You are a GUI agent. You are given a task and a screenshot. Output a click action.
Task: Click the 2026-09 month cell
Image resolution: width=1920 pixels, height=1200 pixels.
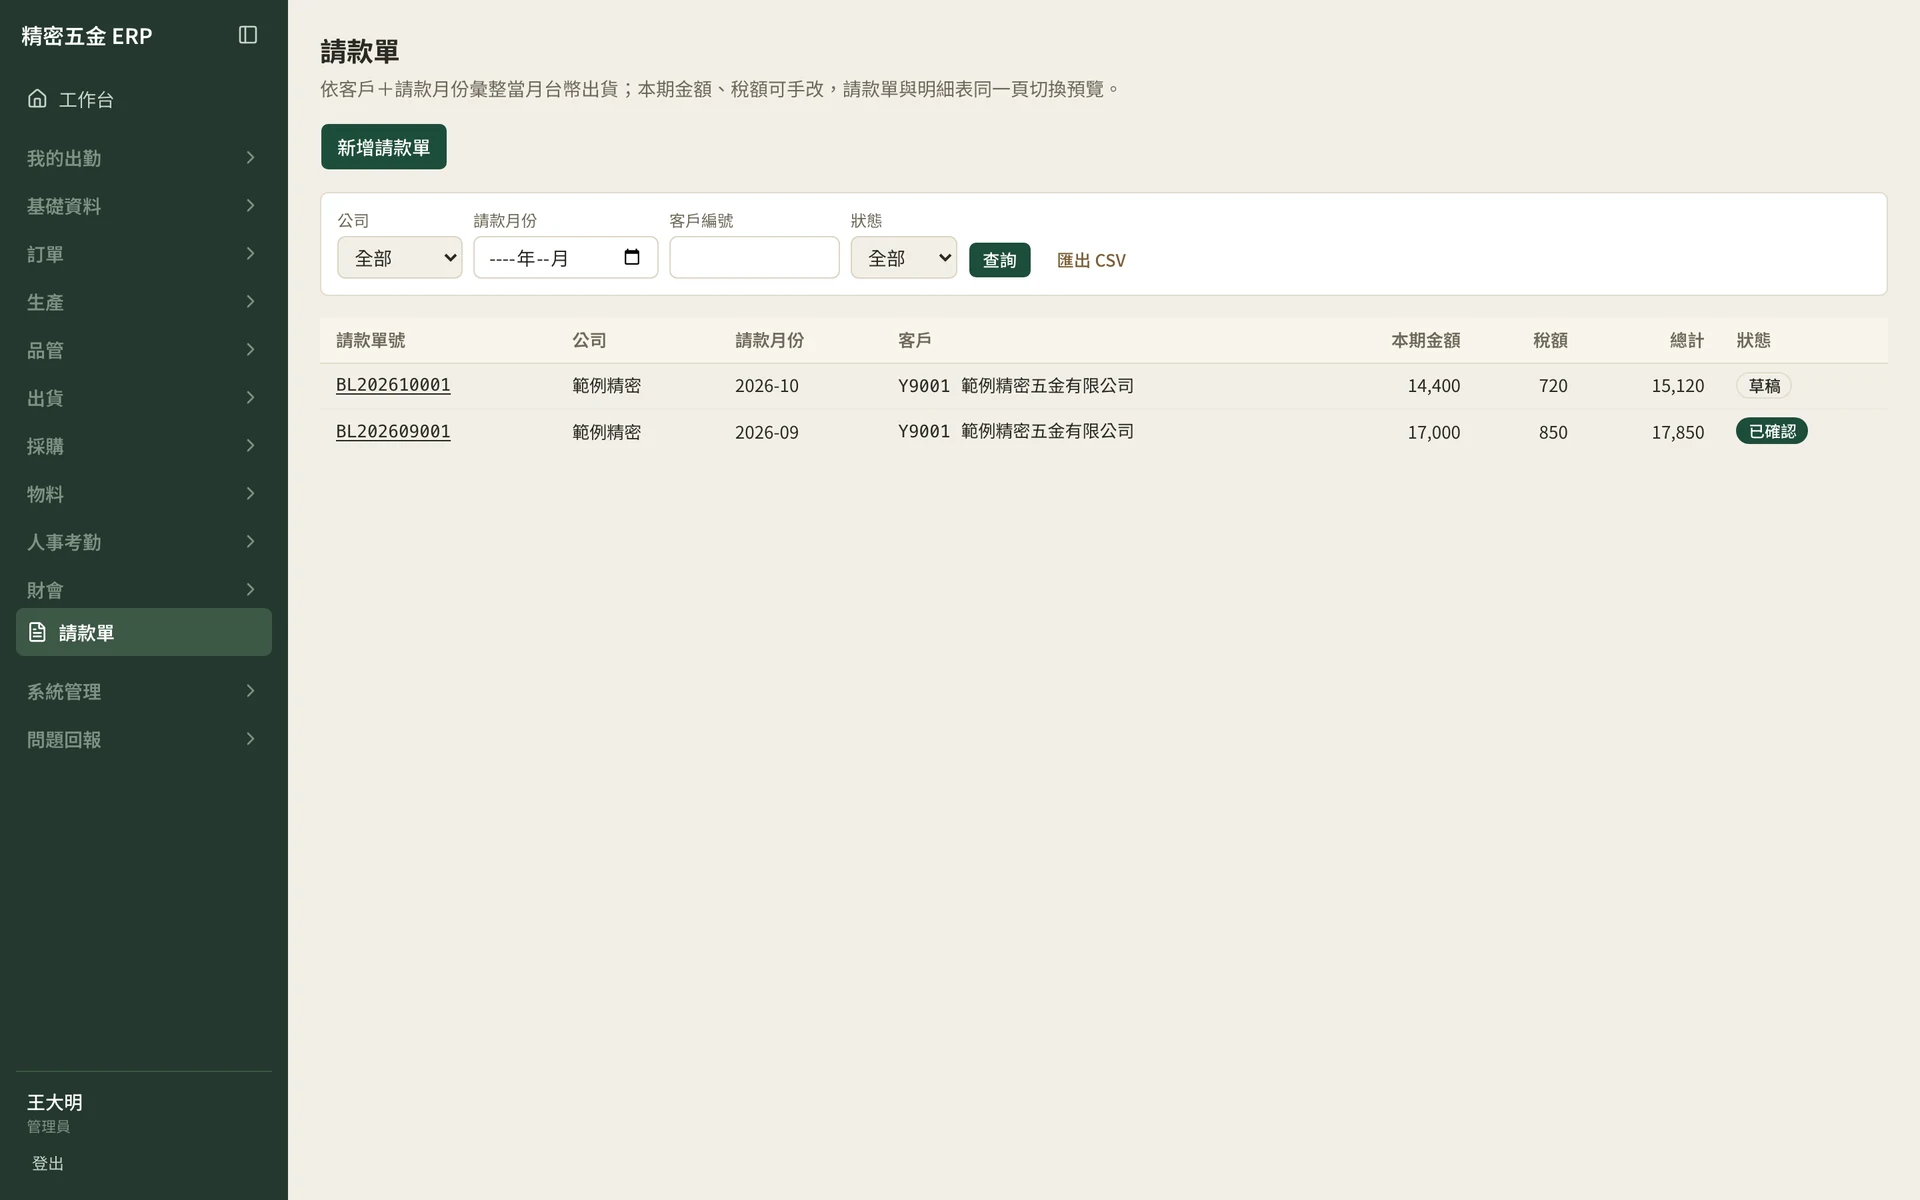click(x=767, y=432)
